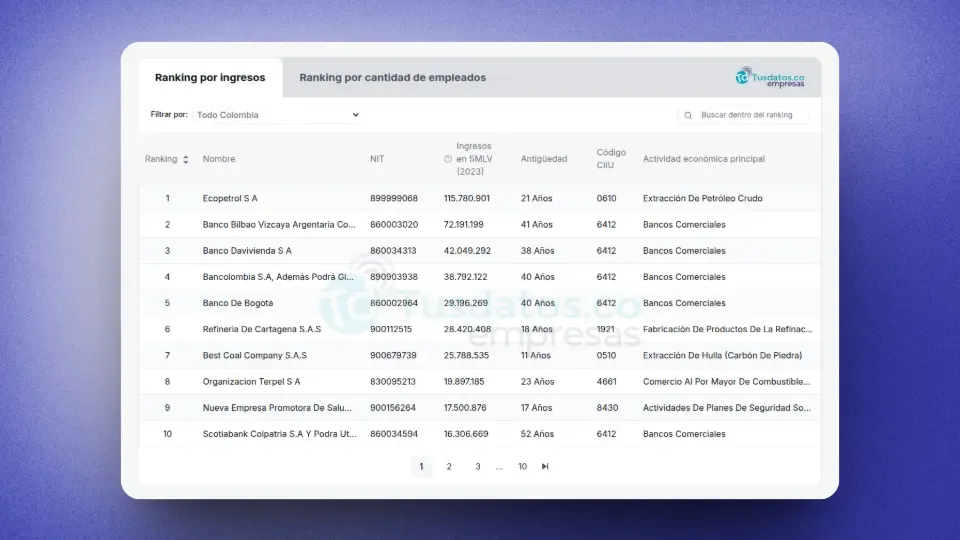
Task: Click the Ranking column sort arrows
Action: click(185, 159)
